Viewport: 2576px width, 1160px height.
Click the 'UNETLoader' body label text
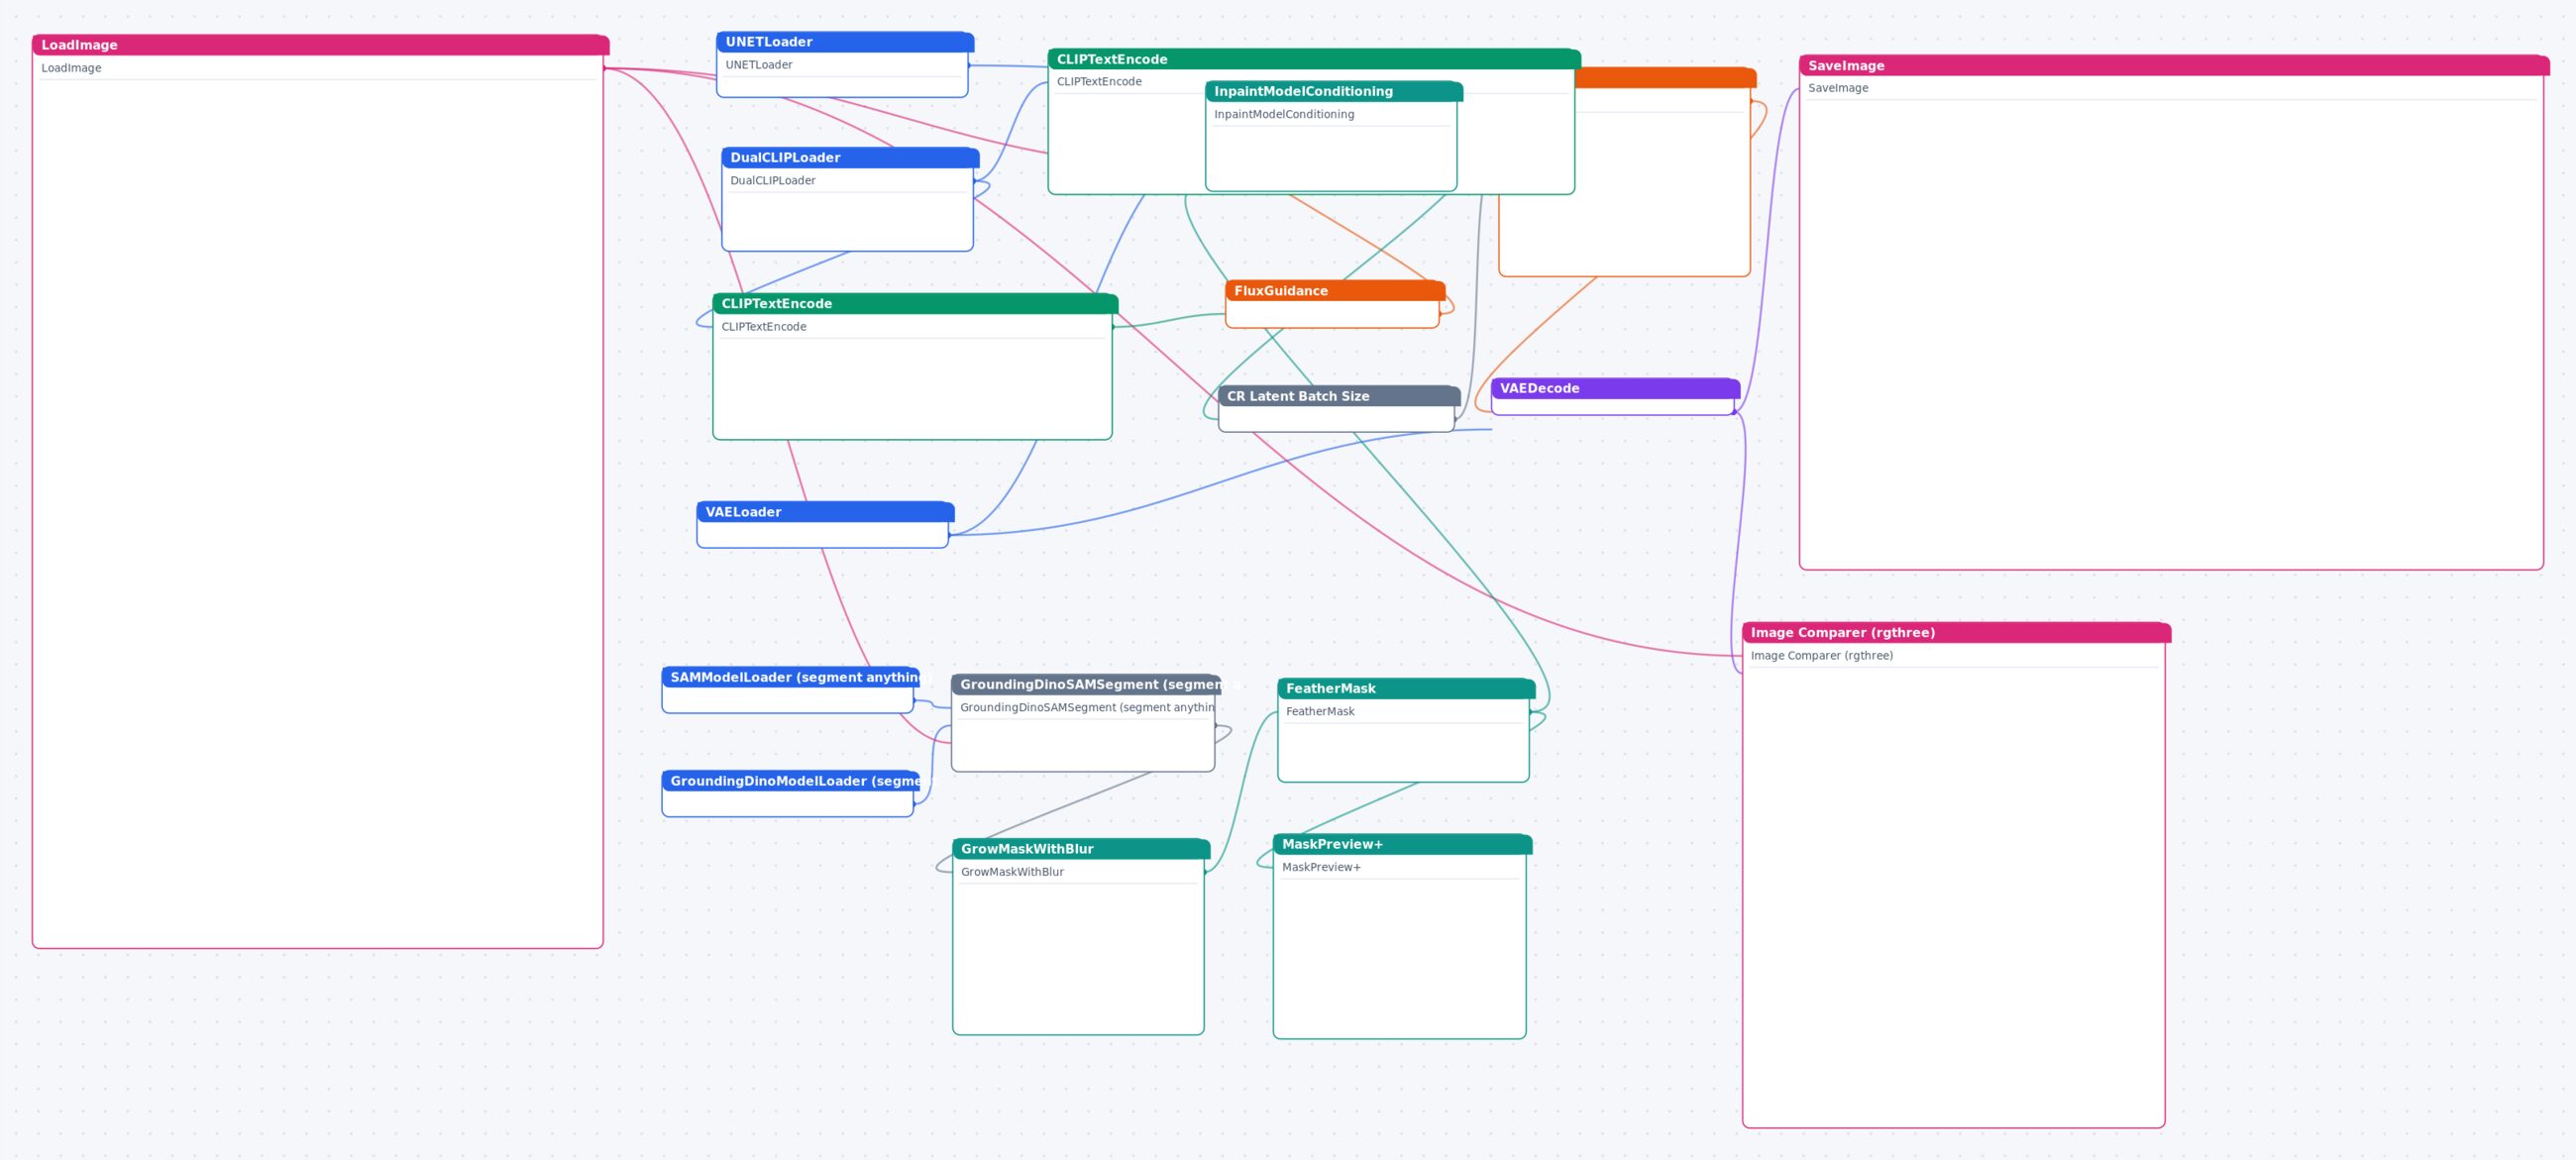point(759,65)
